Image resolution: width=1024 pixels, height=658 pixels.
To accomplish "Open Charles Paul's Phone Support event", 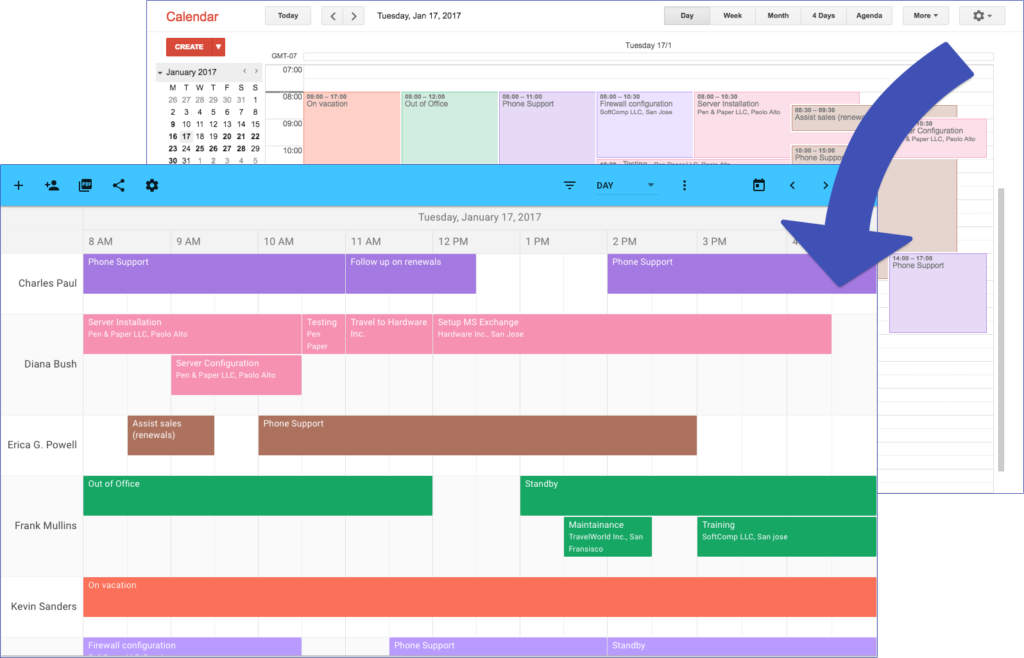I will click(200, 272).
